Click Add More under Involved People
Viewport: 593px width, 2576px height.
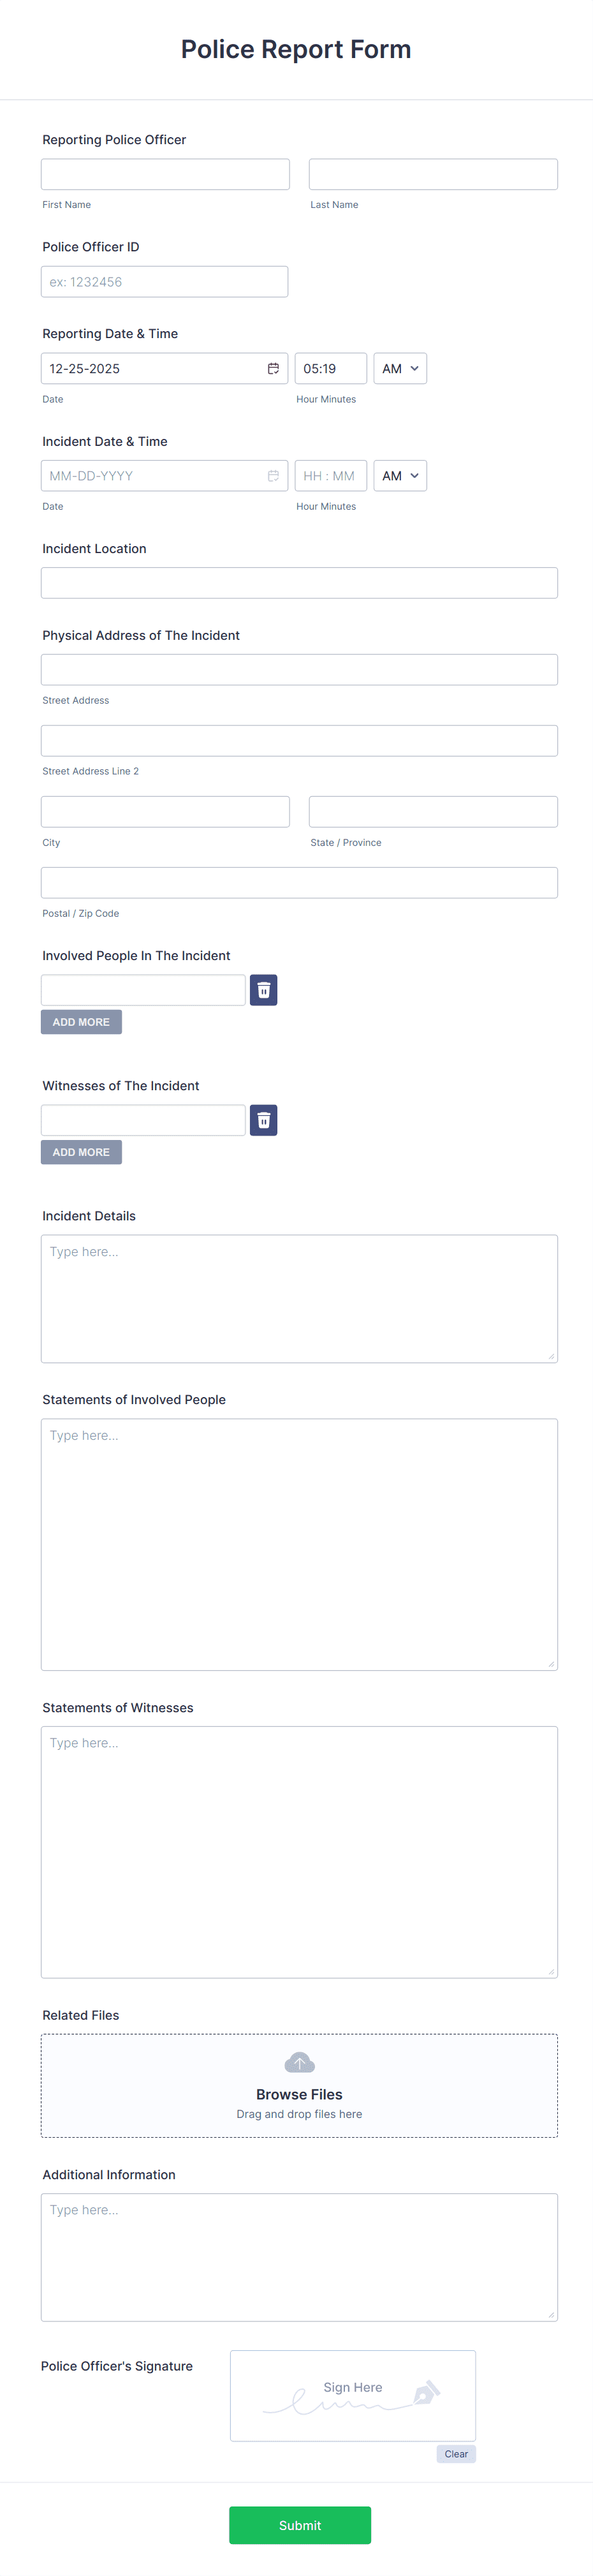click(x=81, y=1021)
